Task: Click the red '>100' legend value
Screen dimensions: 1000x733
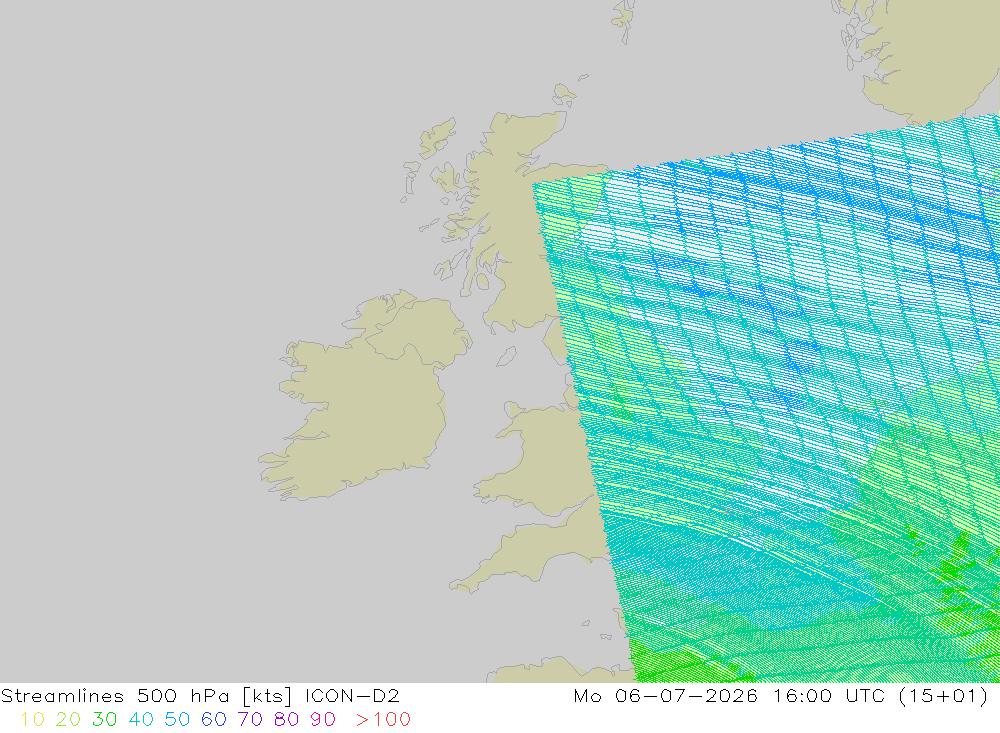Action: [x=383, y=720]
